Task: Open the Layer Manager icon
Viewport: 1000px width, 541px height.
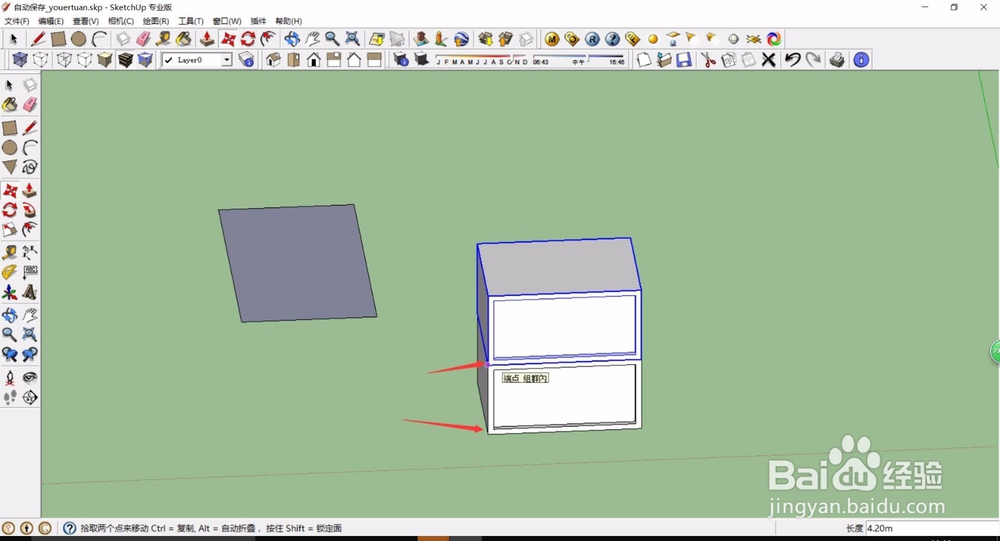Action: point(246,60)
